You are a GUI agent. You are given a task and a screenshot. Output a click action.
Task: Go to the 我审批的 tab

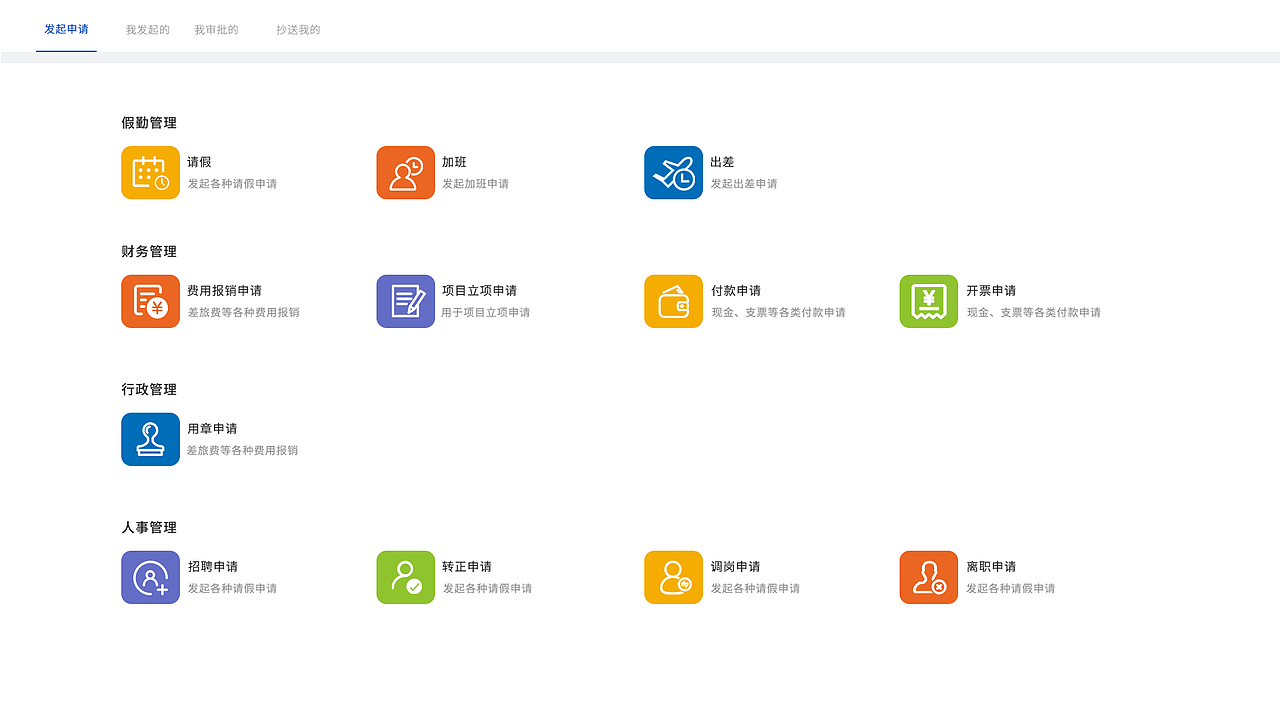click(216, 30)
